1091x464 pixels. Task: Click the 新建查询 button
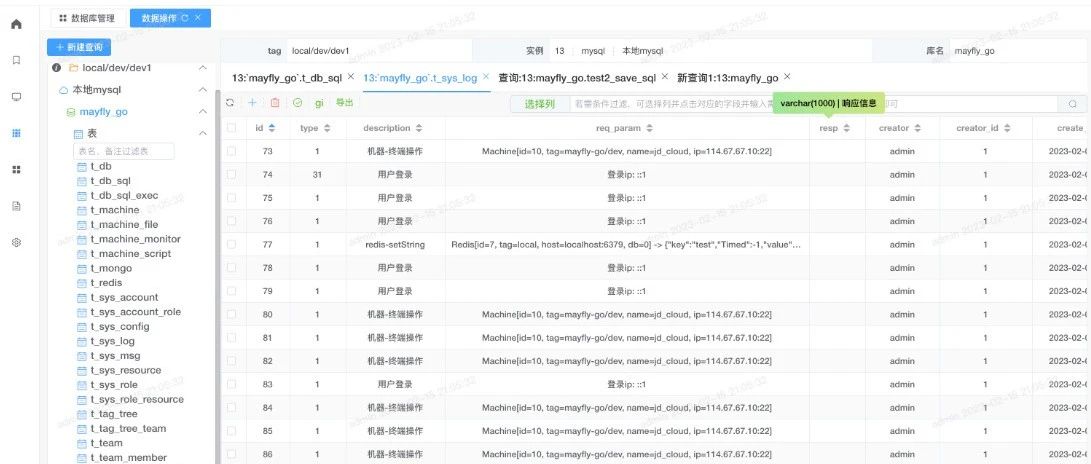tap(79, 47)
